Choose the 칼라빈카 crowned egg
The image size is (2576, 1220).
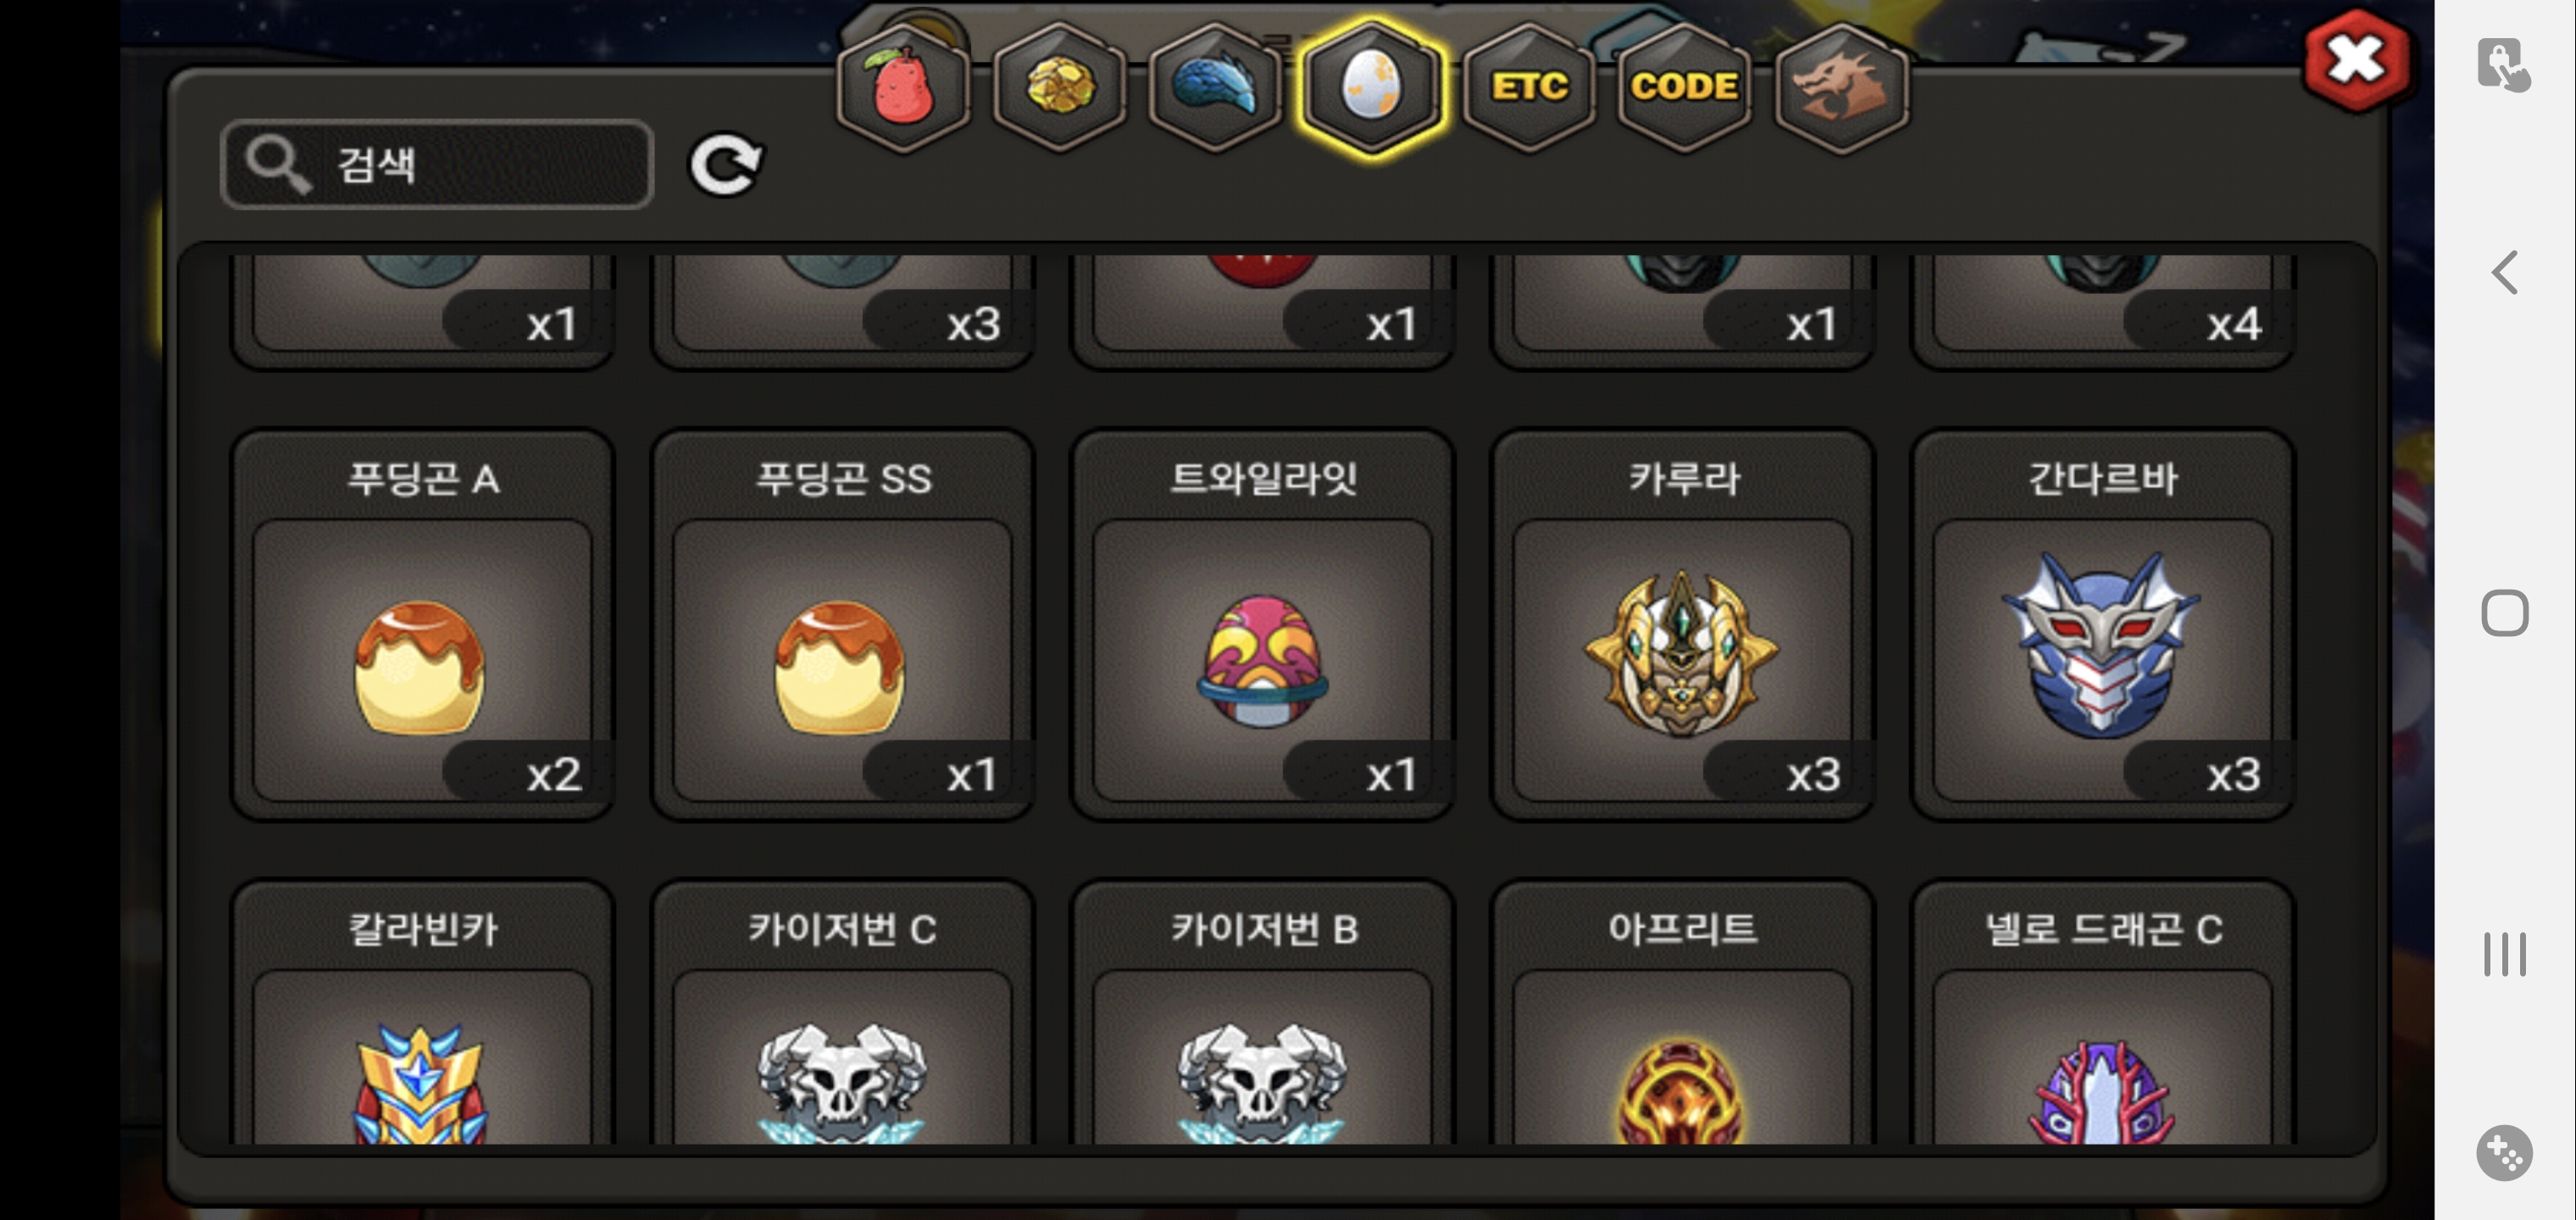pyautogui.click(x=422, y=1012)
